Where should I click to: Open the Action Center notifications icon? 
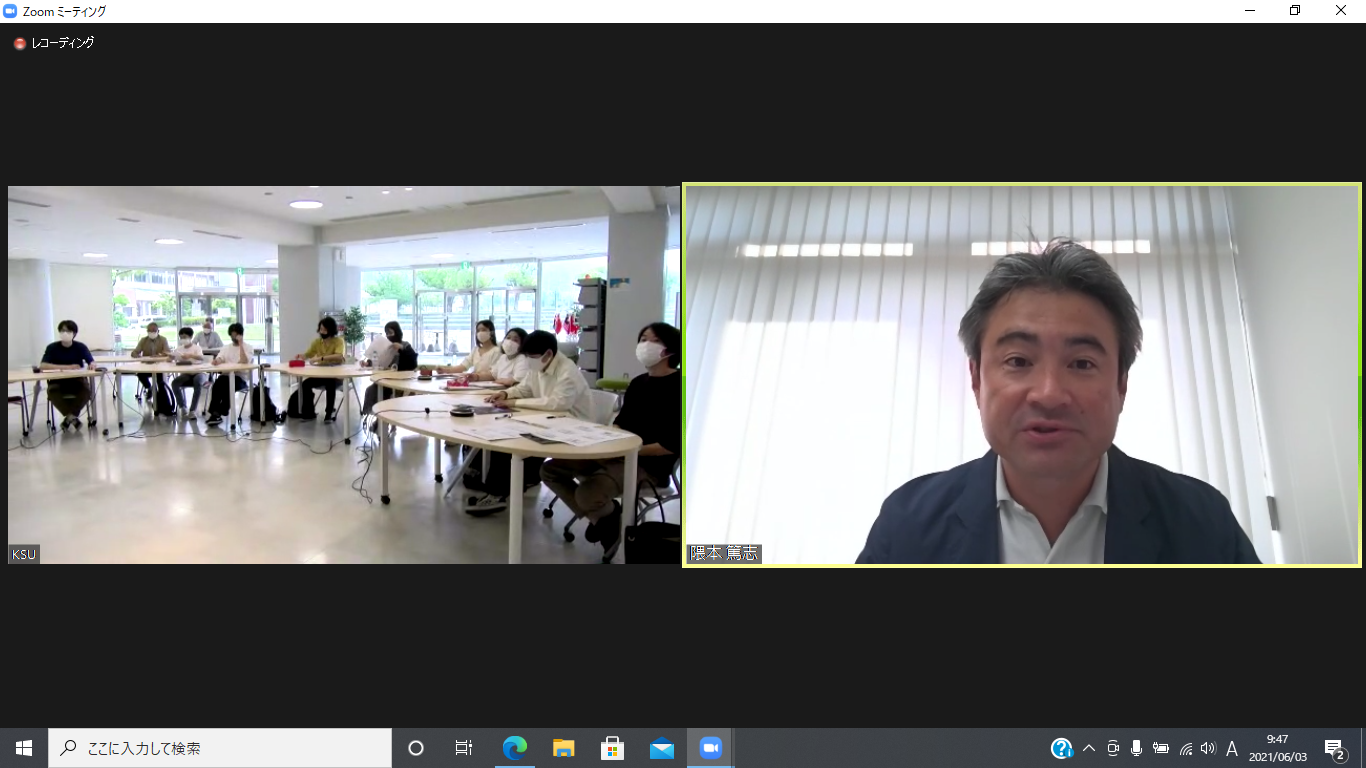(x=1334, y=748)
